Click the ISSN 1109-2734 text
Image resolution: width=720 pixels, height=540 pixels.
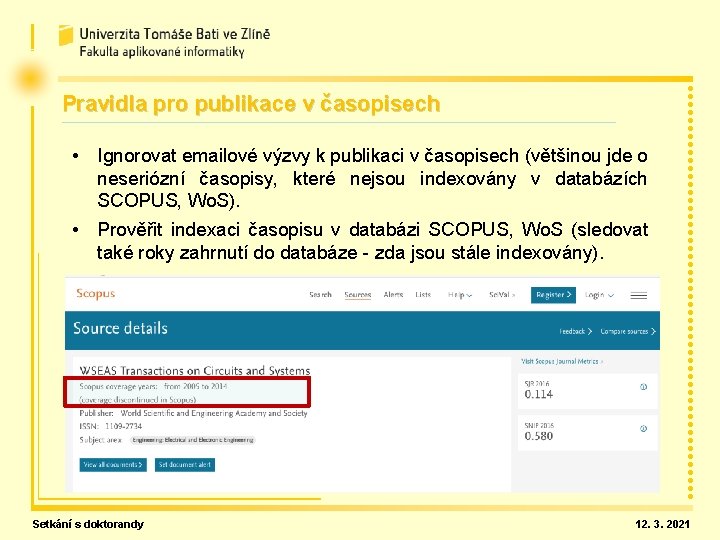111,426
